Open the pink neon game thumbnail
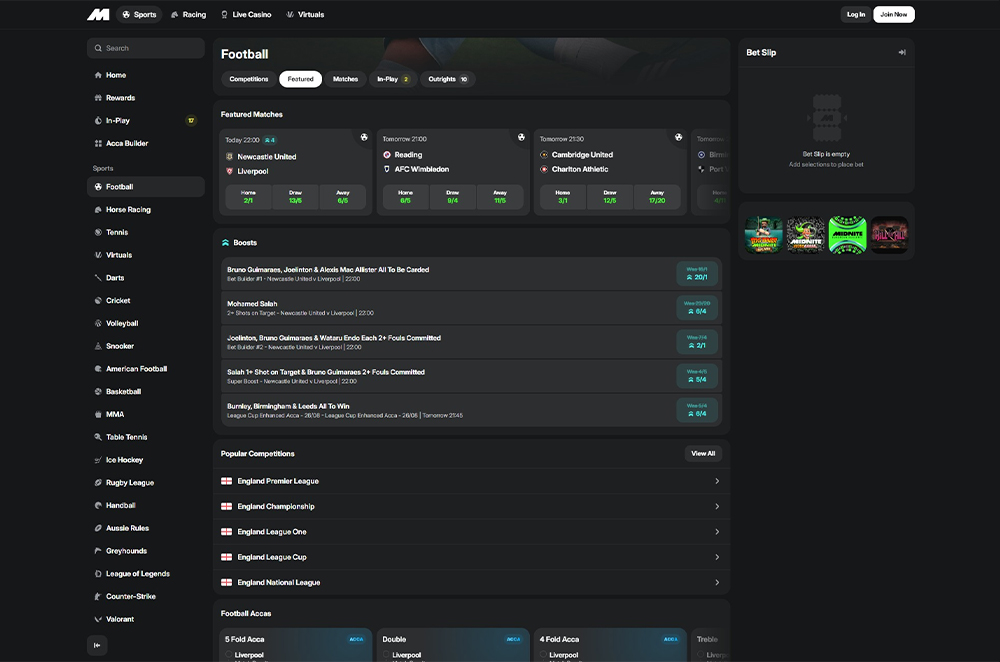 point(889,235)
